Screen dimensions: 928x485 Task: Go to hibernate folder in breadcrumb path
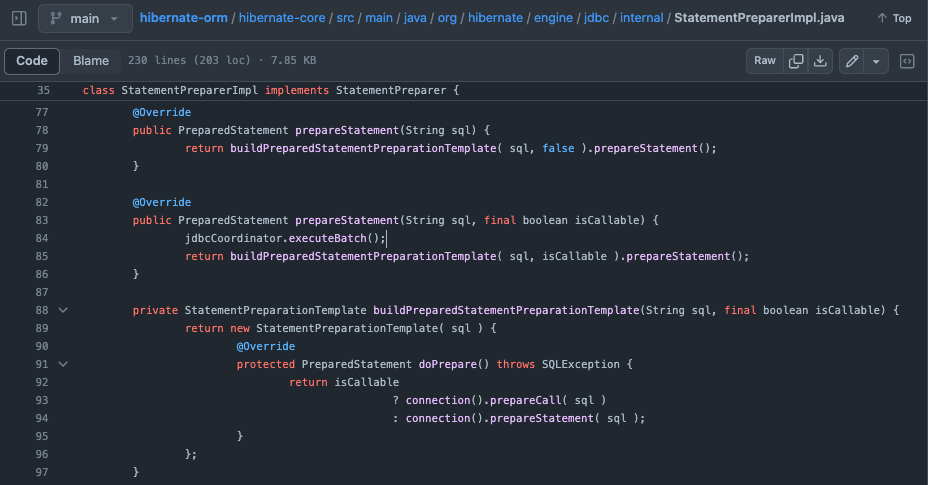pos(495,18)
